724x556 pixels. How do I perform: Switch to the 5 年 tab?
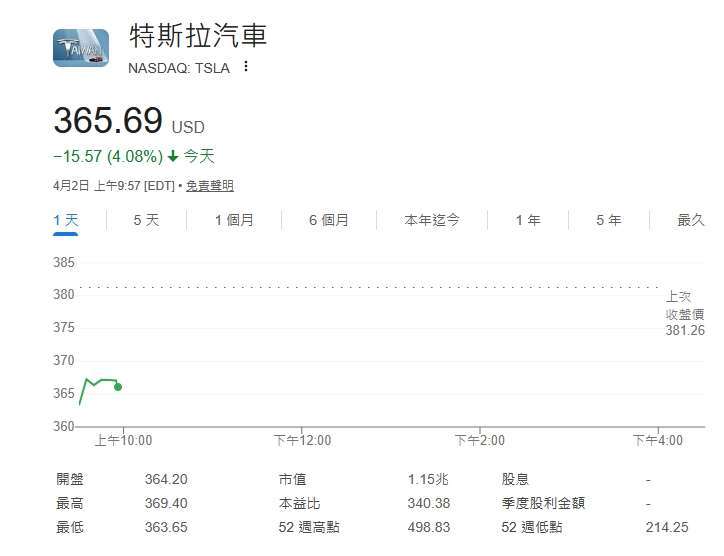608,220
